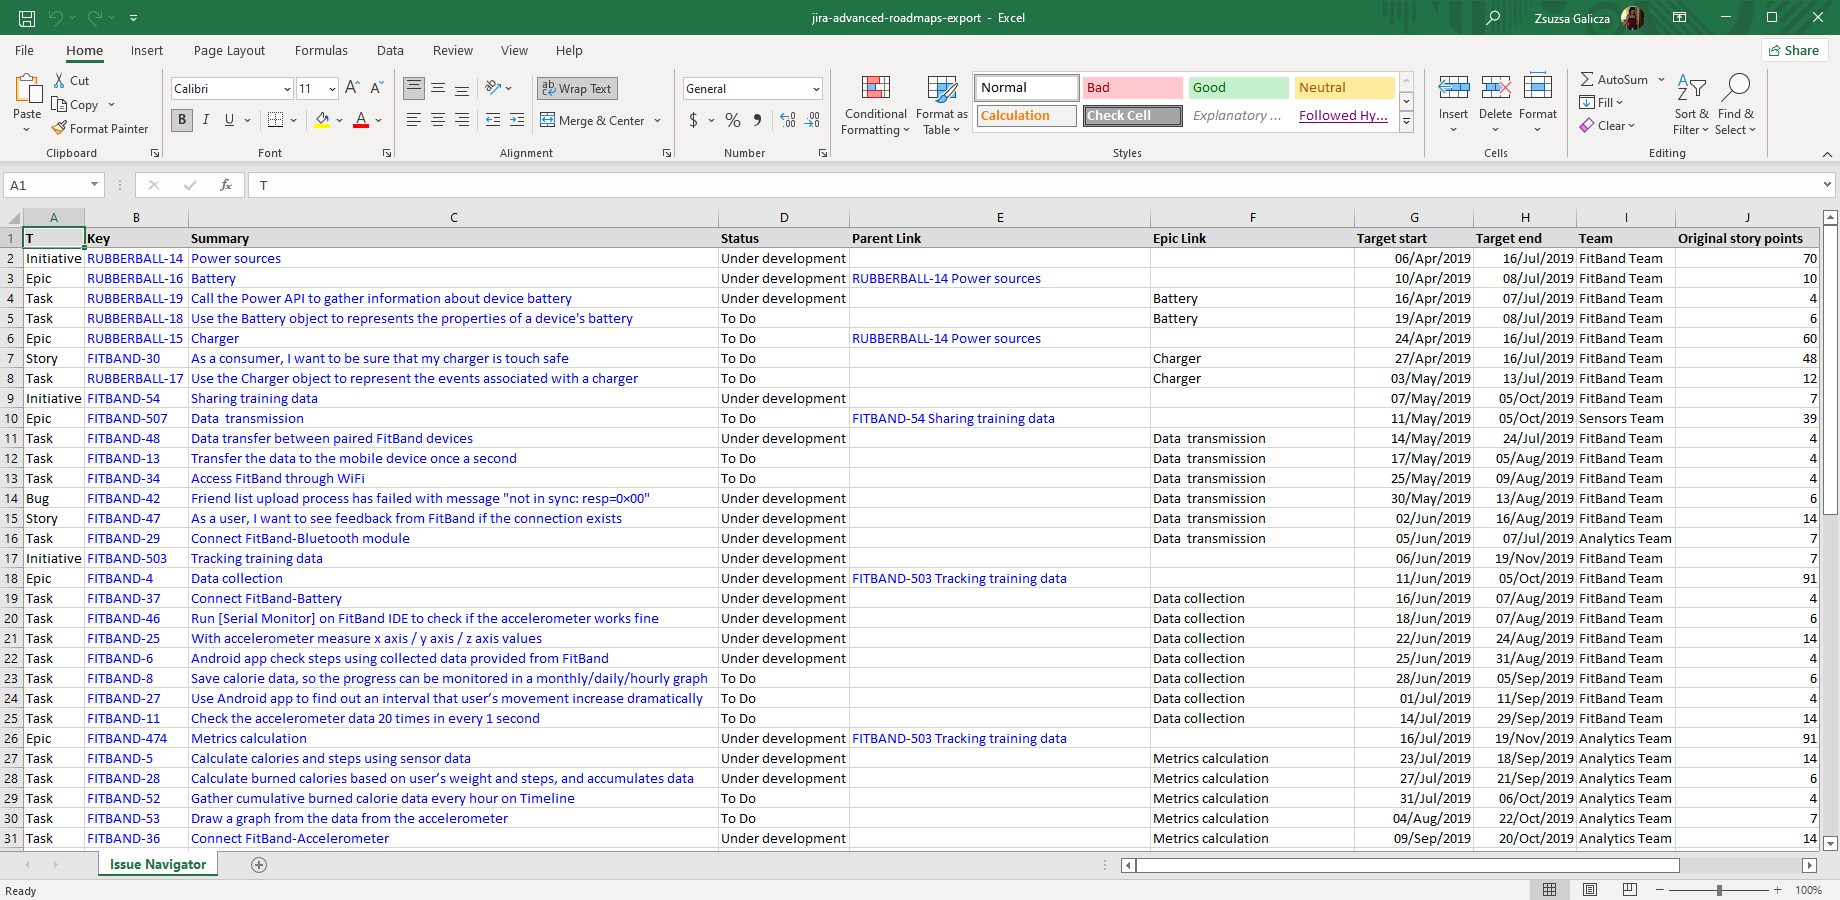
Task: Open the font name dropdown
Action: pyautogui.click(x=287, y=89)
